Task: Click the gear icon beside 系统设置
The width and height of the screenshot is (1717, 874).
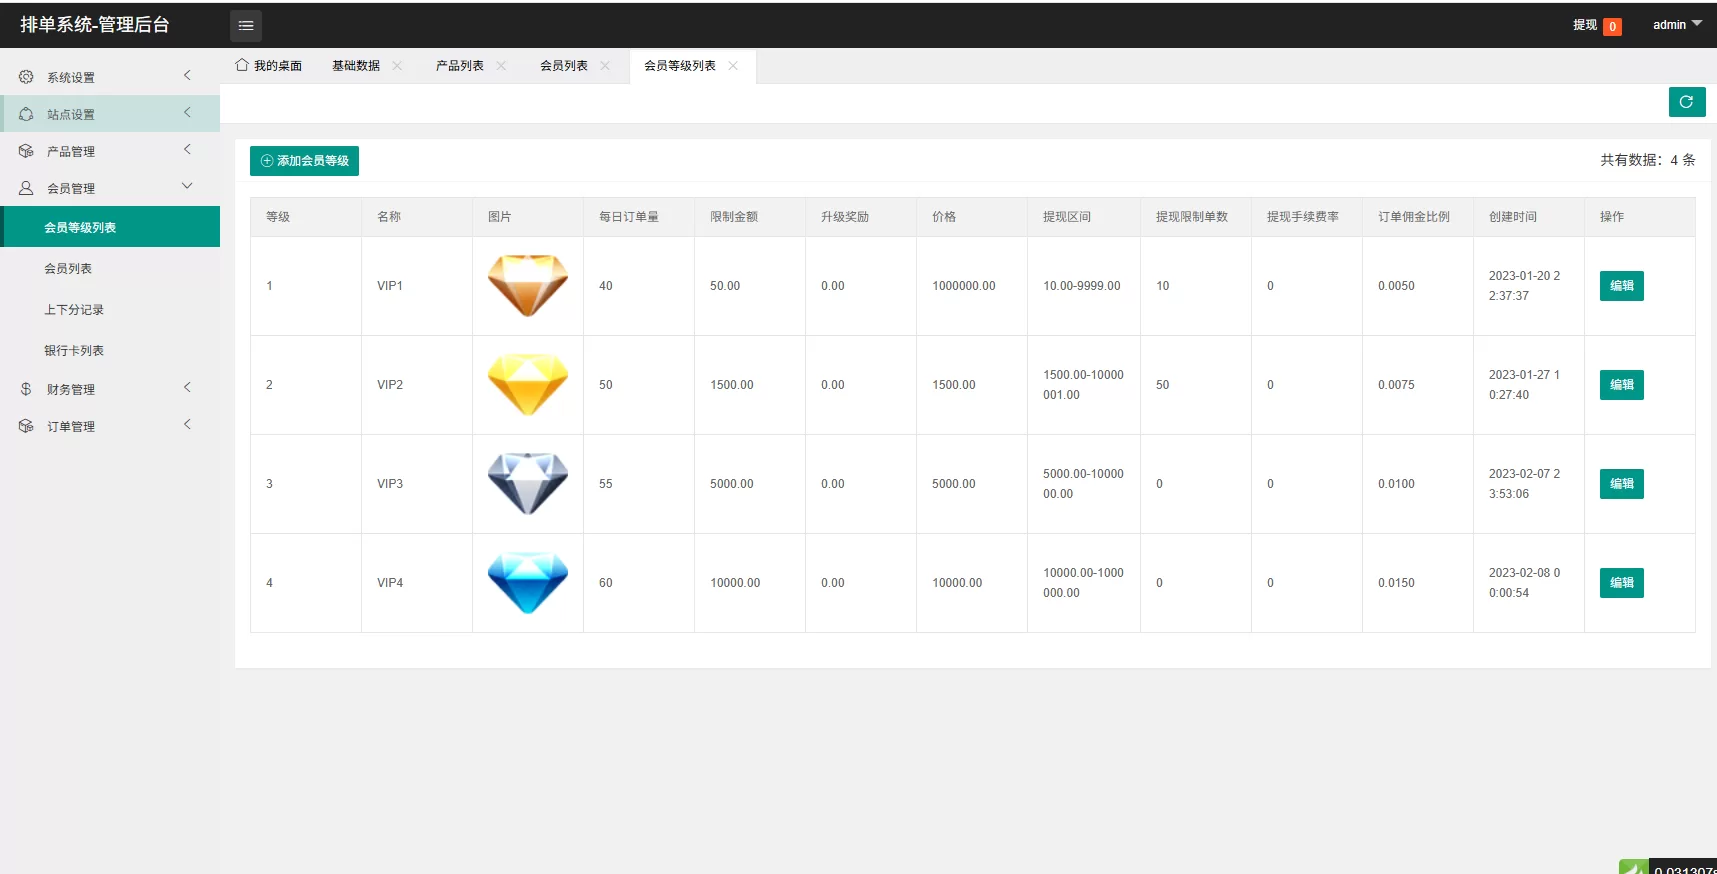Action: [26, 77]
